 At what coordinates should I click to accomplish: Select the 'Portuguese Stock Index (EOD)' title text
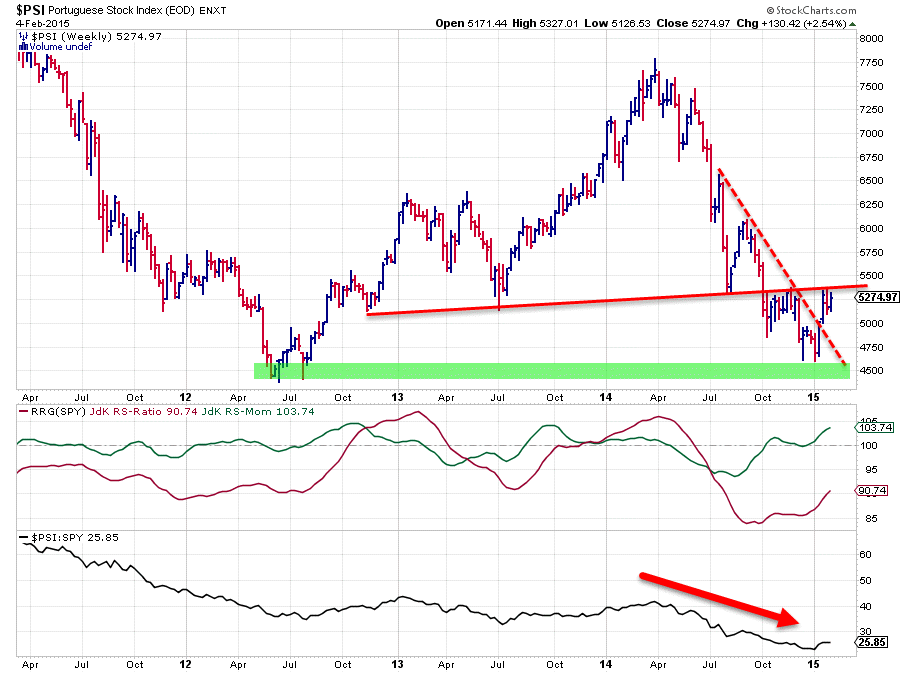[122, 10]
